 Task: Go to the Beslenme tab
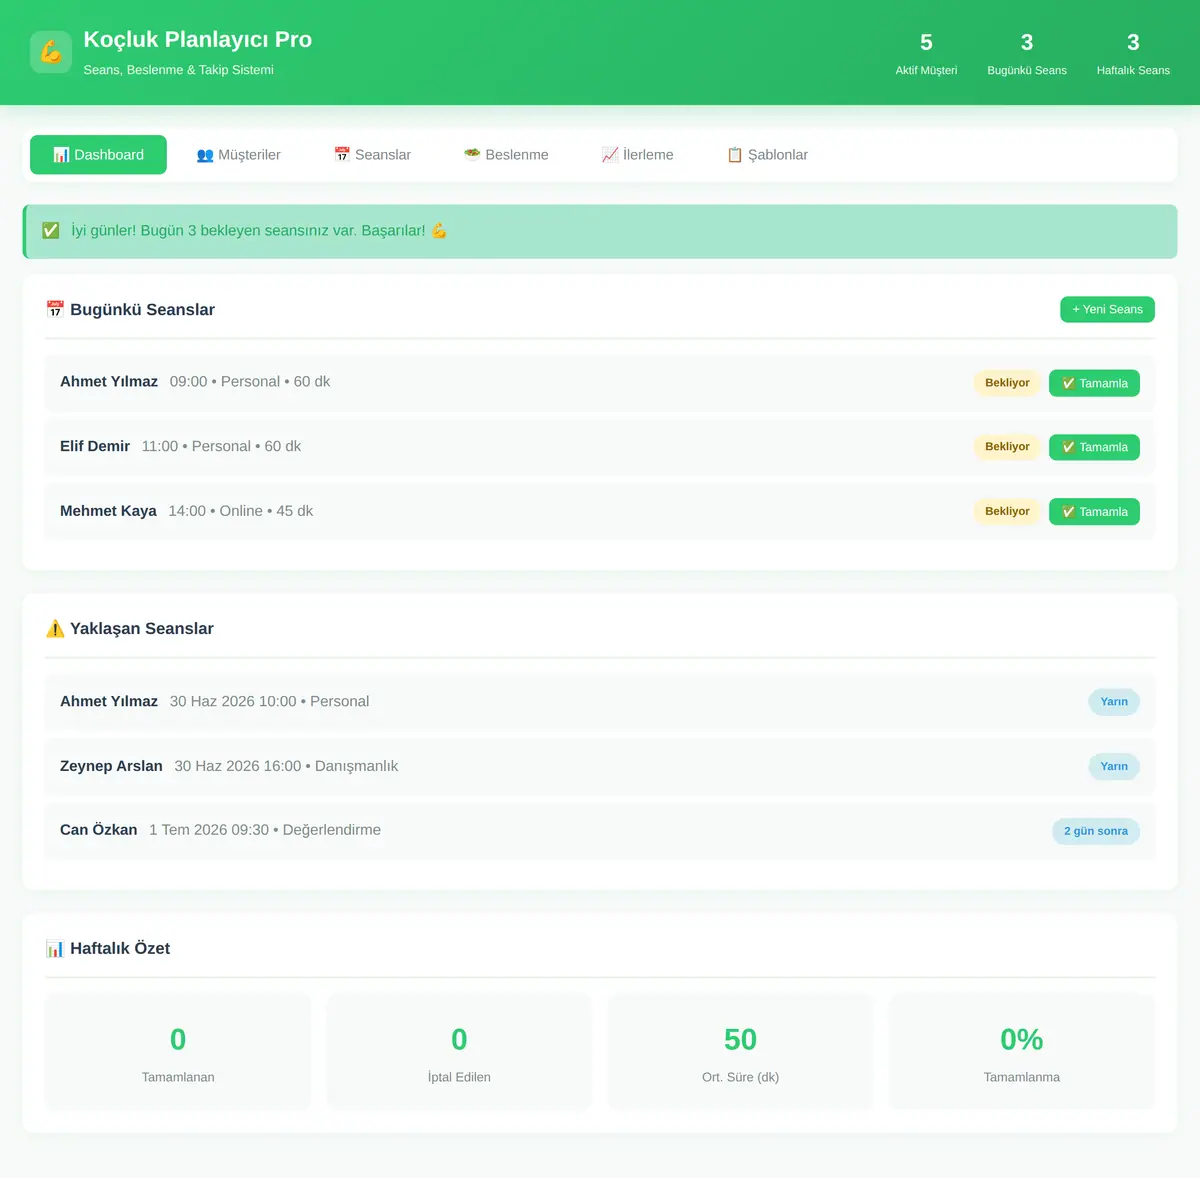click(506, 155)
